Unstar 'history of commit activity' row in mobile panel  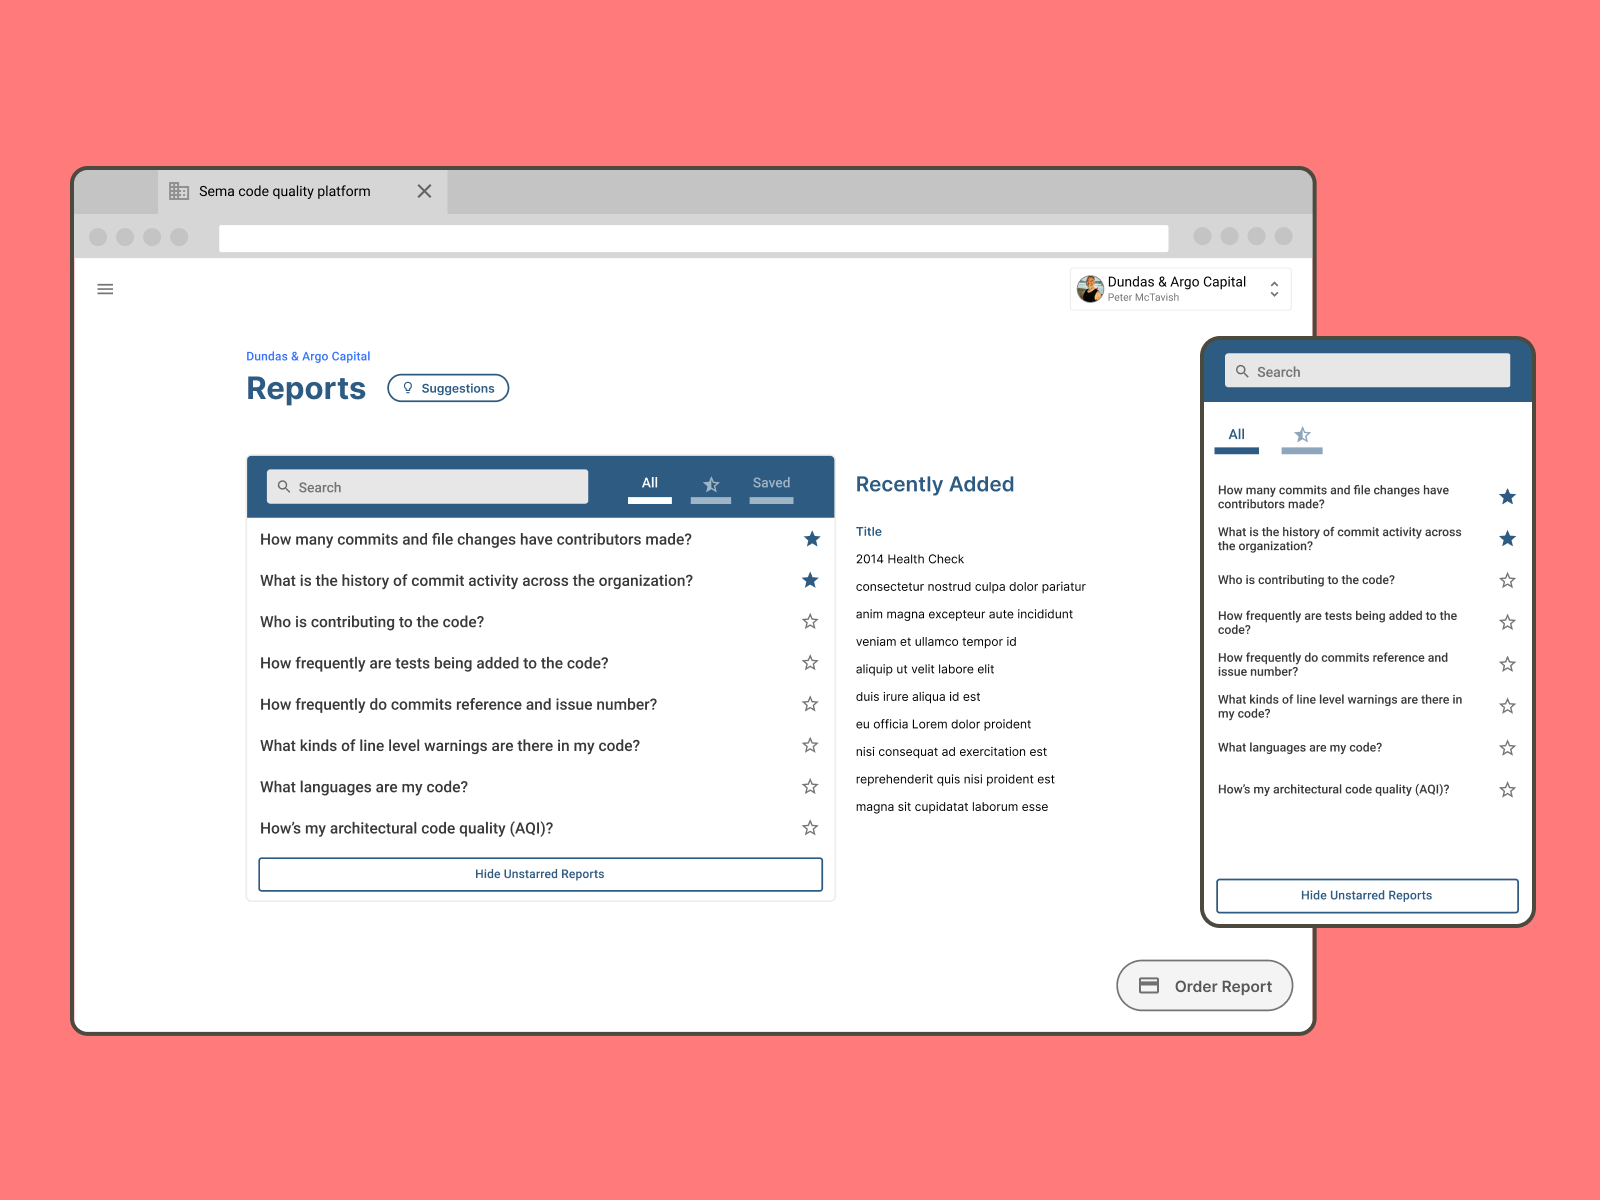click(1507, 539)
